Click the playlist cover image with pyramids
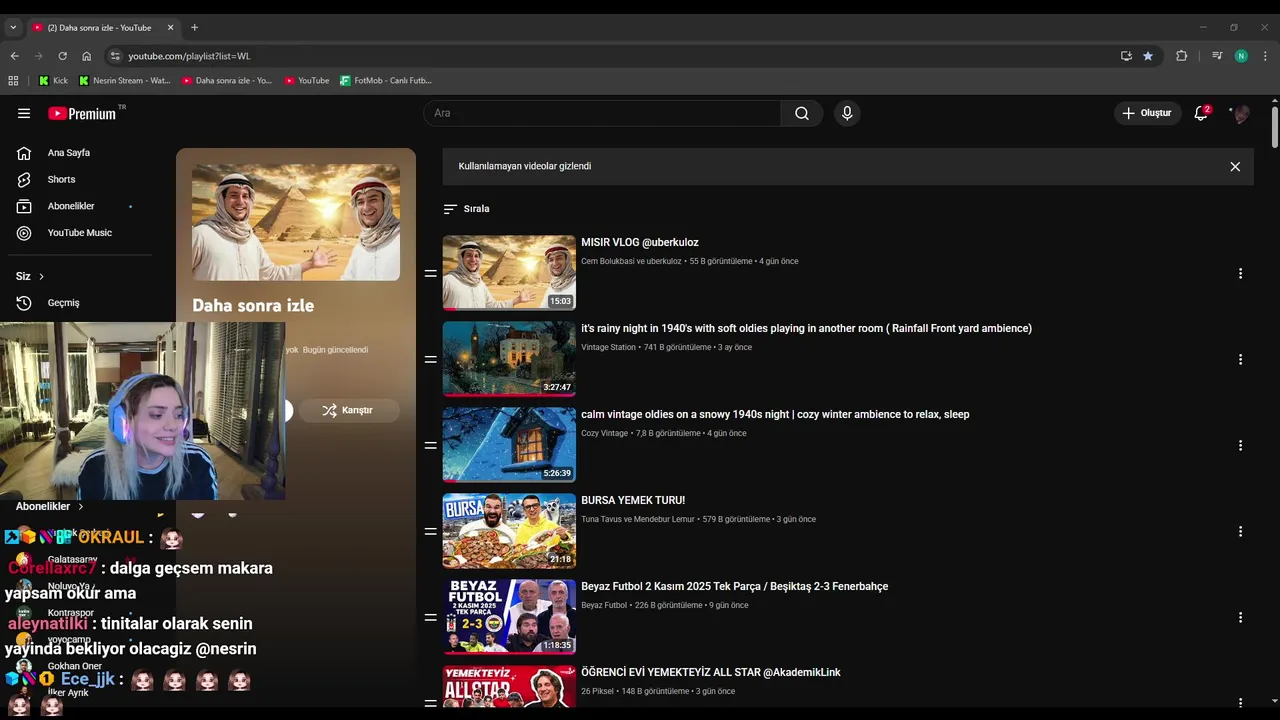Viewport: 1280px width, 720px height. point(296,222)
